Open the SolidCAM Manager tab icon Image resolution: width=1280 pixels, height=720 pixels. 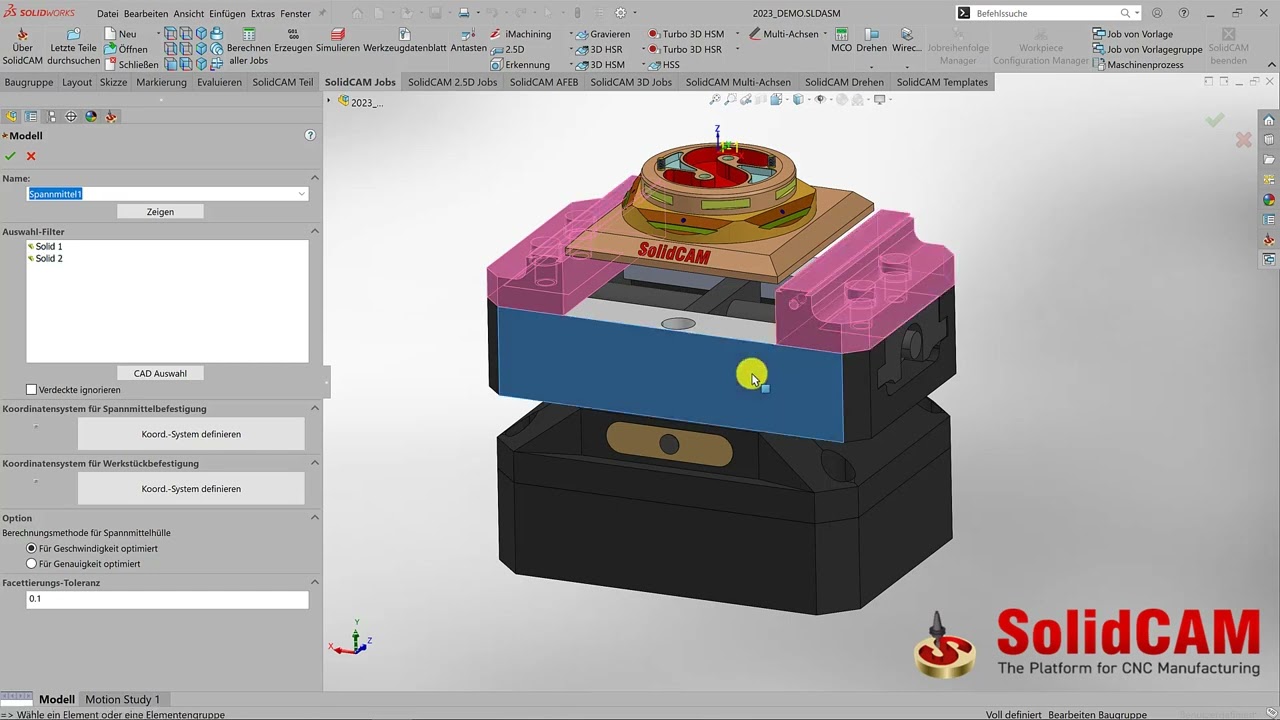(x=111, y=116)
